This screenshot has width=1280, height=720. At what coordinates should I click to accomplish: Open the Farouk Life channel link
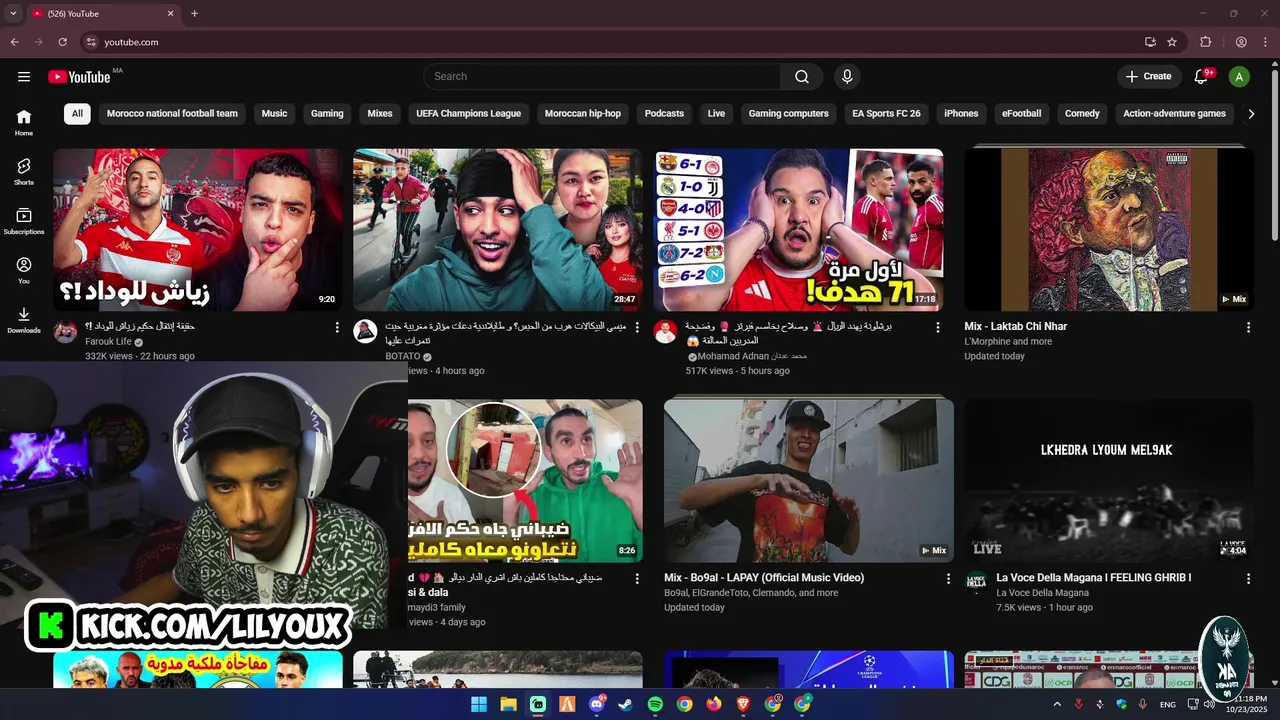109,342
